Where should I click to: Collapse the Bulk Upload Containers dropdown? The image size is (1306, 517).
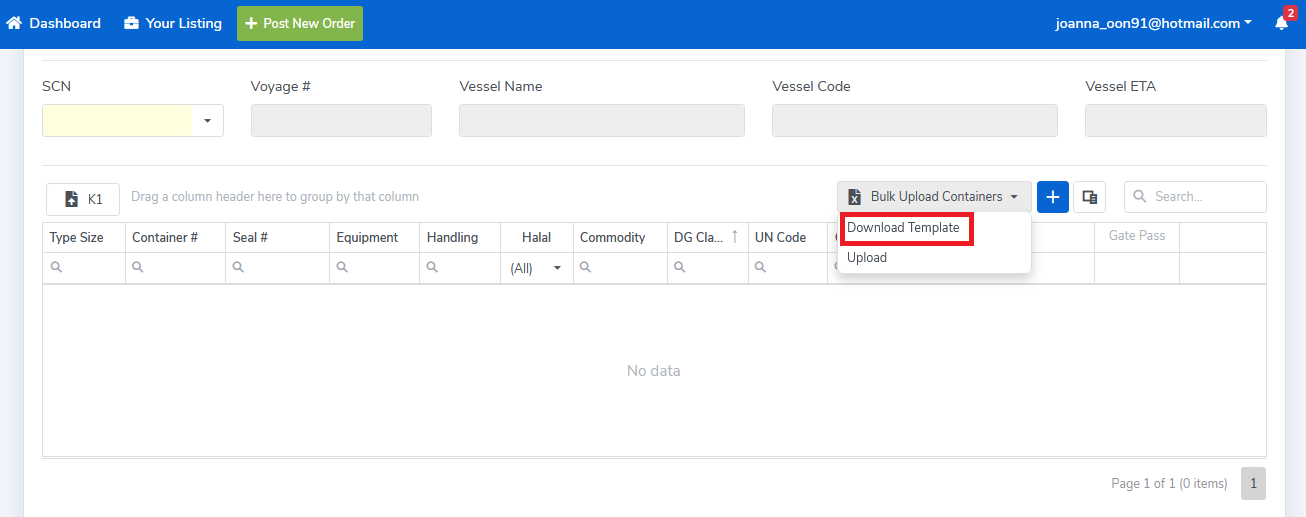pos(934,197)
